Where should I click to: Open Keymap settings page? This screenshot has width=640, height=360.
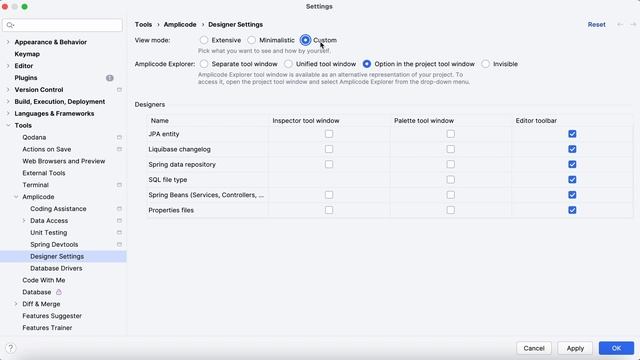pos(27,54)
